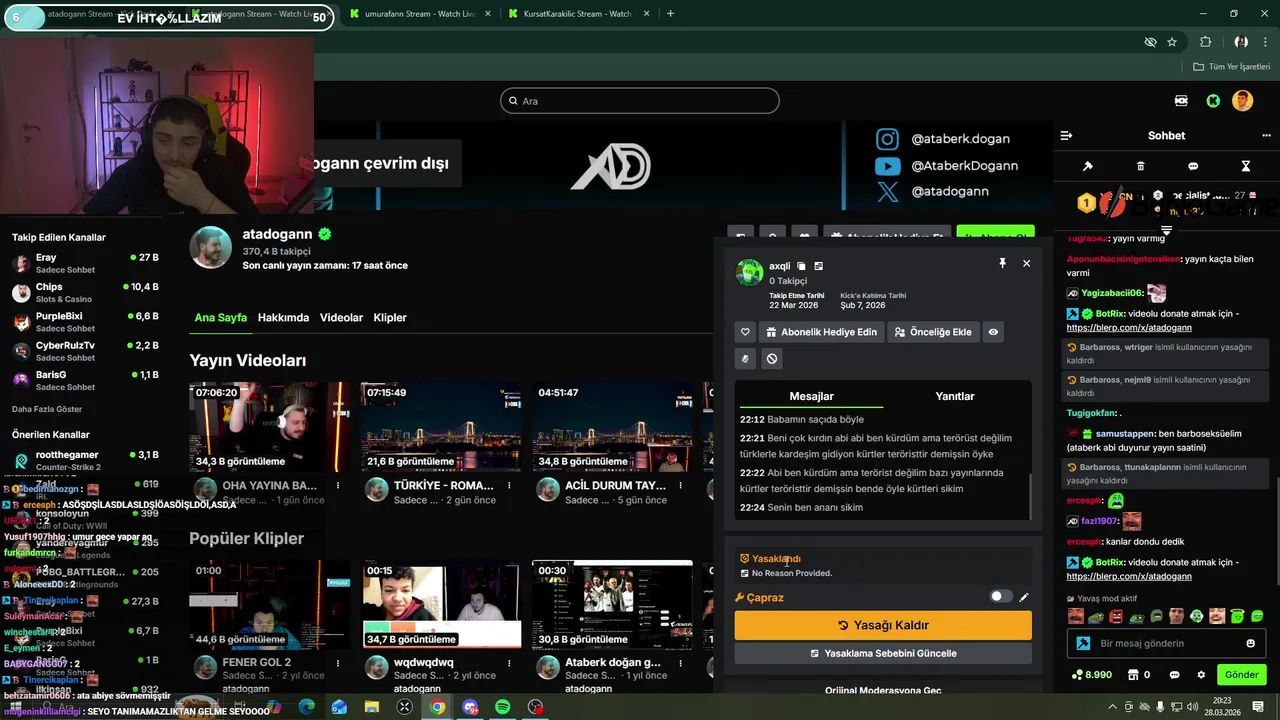This screenshot has width=1280, height=720.
Task: Click Abonelik Hediye Edin button
Action: click(x=821, y=332)
